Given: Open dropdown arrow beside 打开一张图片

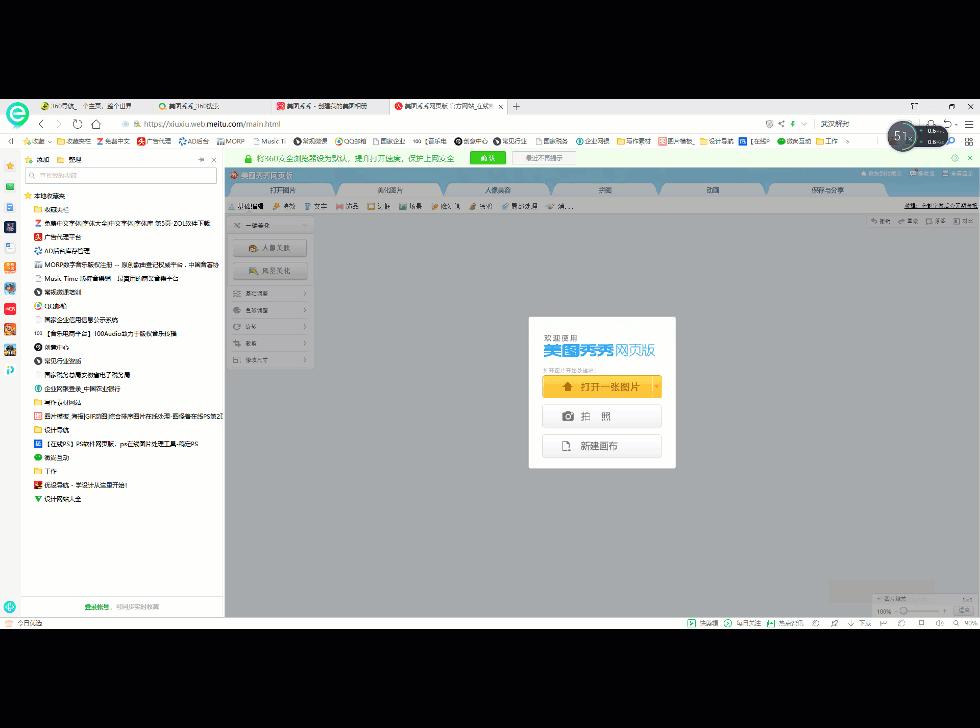Looking at the screenshot, I should tap(657, 386).
